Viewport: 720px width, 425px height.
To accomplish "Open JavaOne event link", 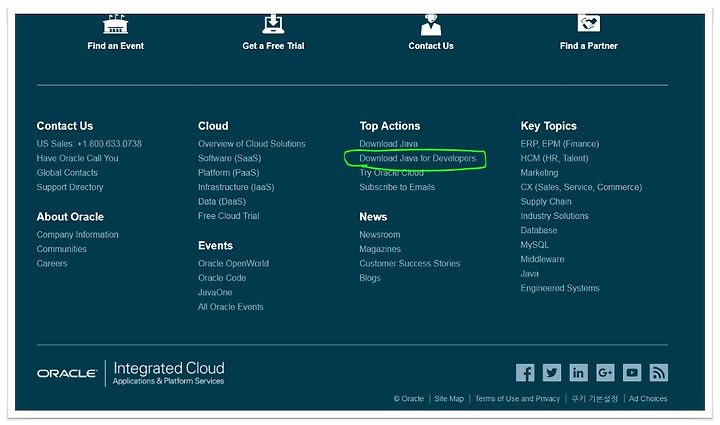I will (215, 292).
